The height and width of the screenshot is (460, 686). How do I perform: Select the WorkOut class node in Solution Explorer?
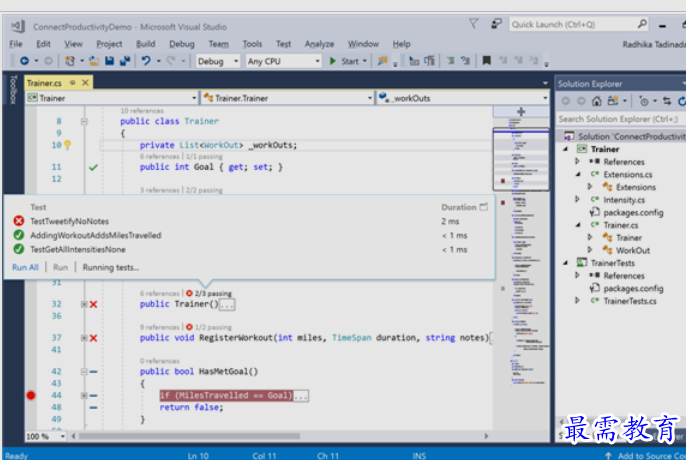click(x=633, y=250)
